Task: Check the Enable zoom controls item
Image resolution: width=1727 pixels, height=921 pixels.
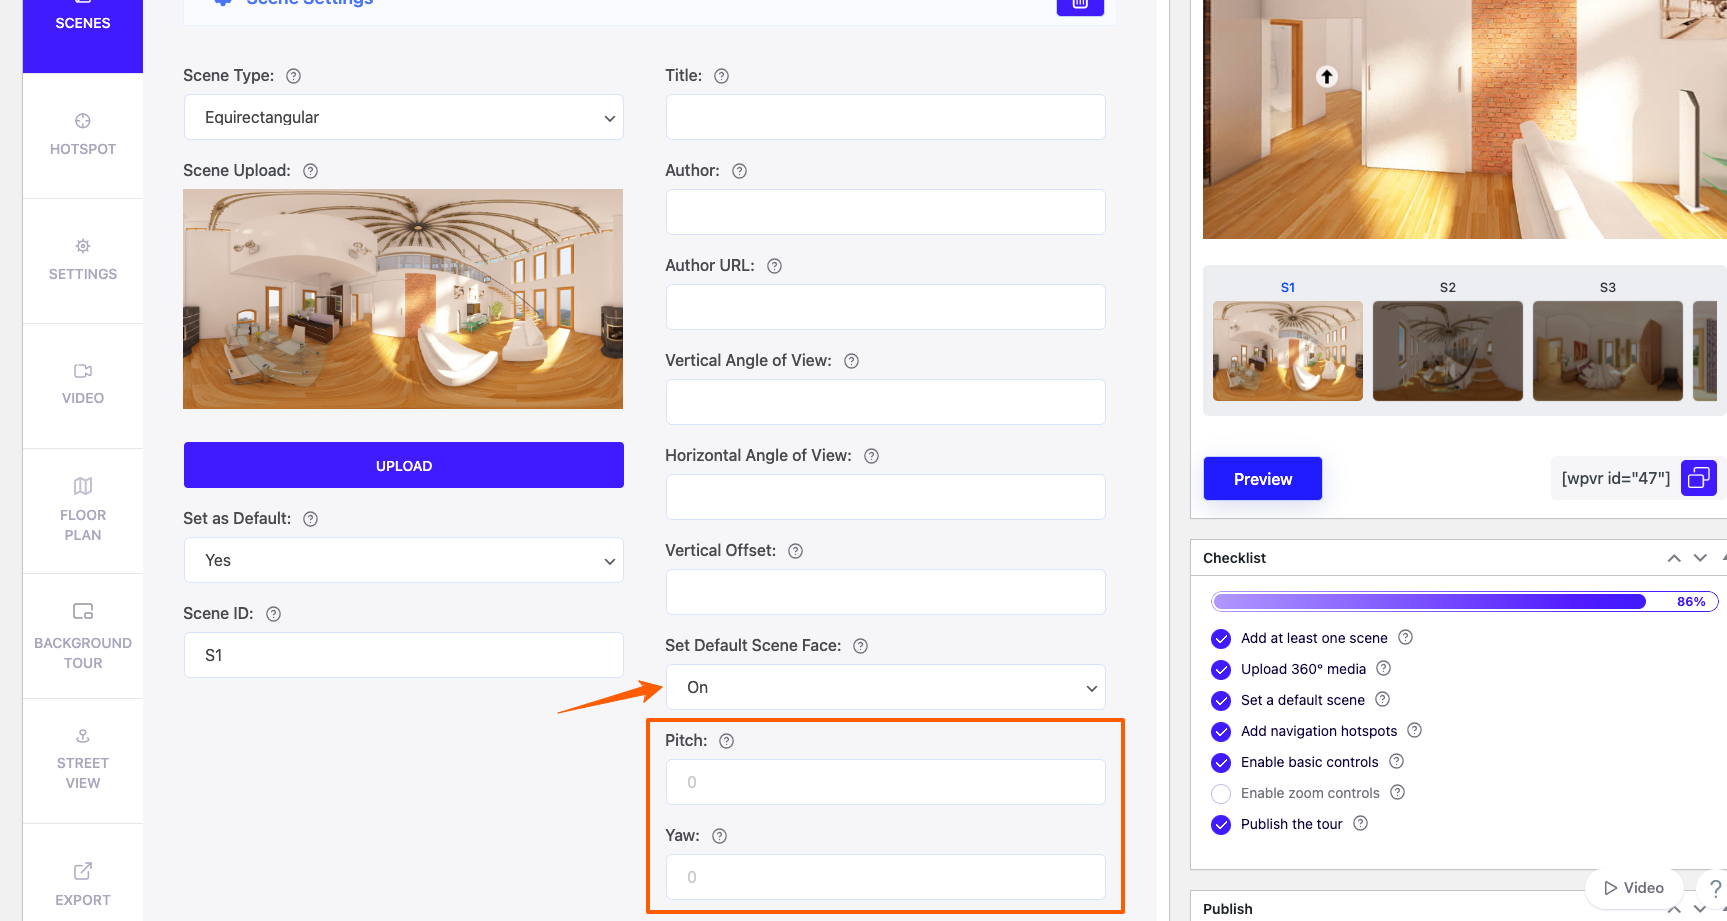Action: click(x=1220, y=794)
